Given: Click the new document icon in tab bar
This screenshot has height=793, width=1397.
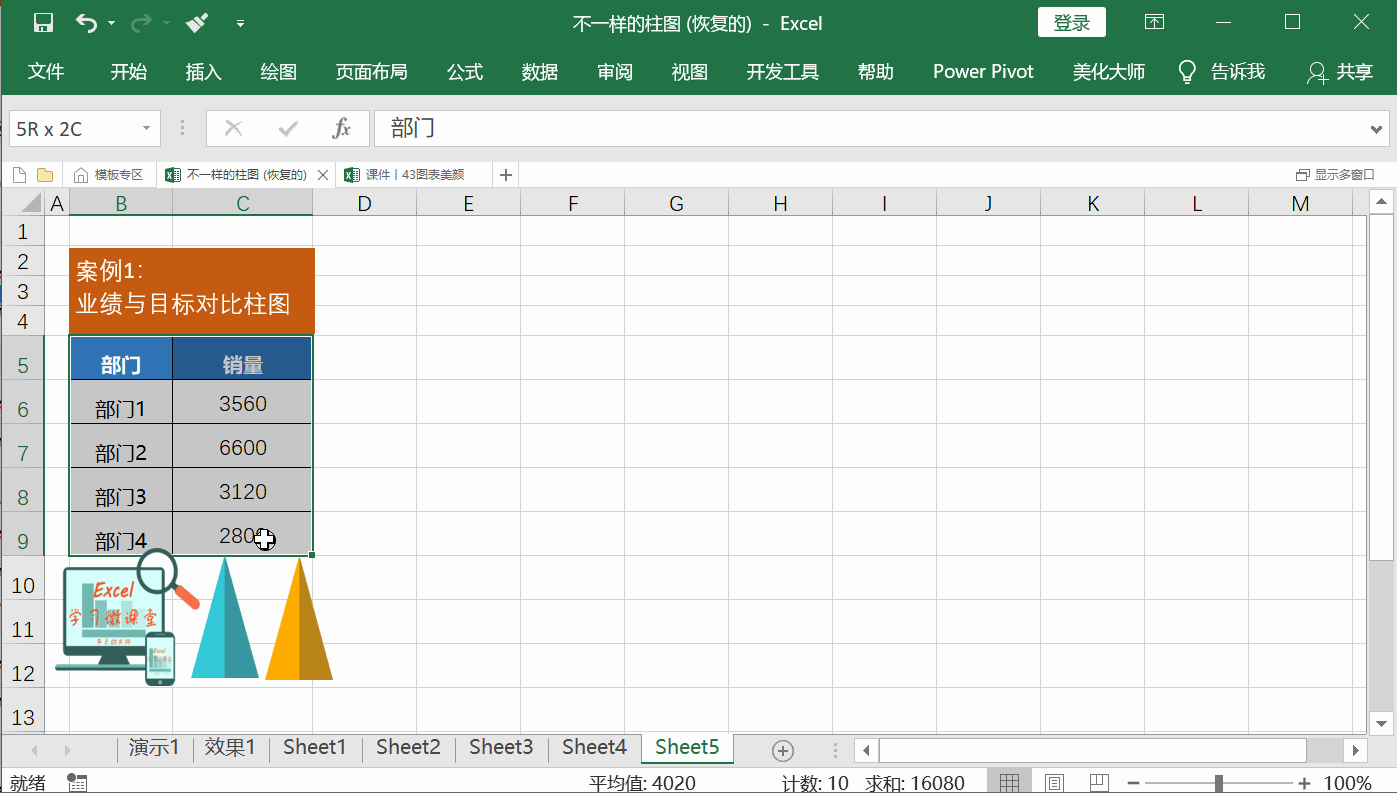Looking at the screenshot, I should click(x=19, y=175).
